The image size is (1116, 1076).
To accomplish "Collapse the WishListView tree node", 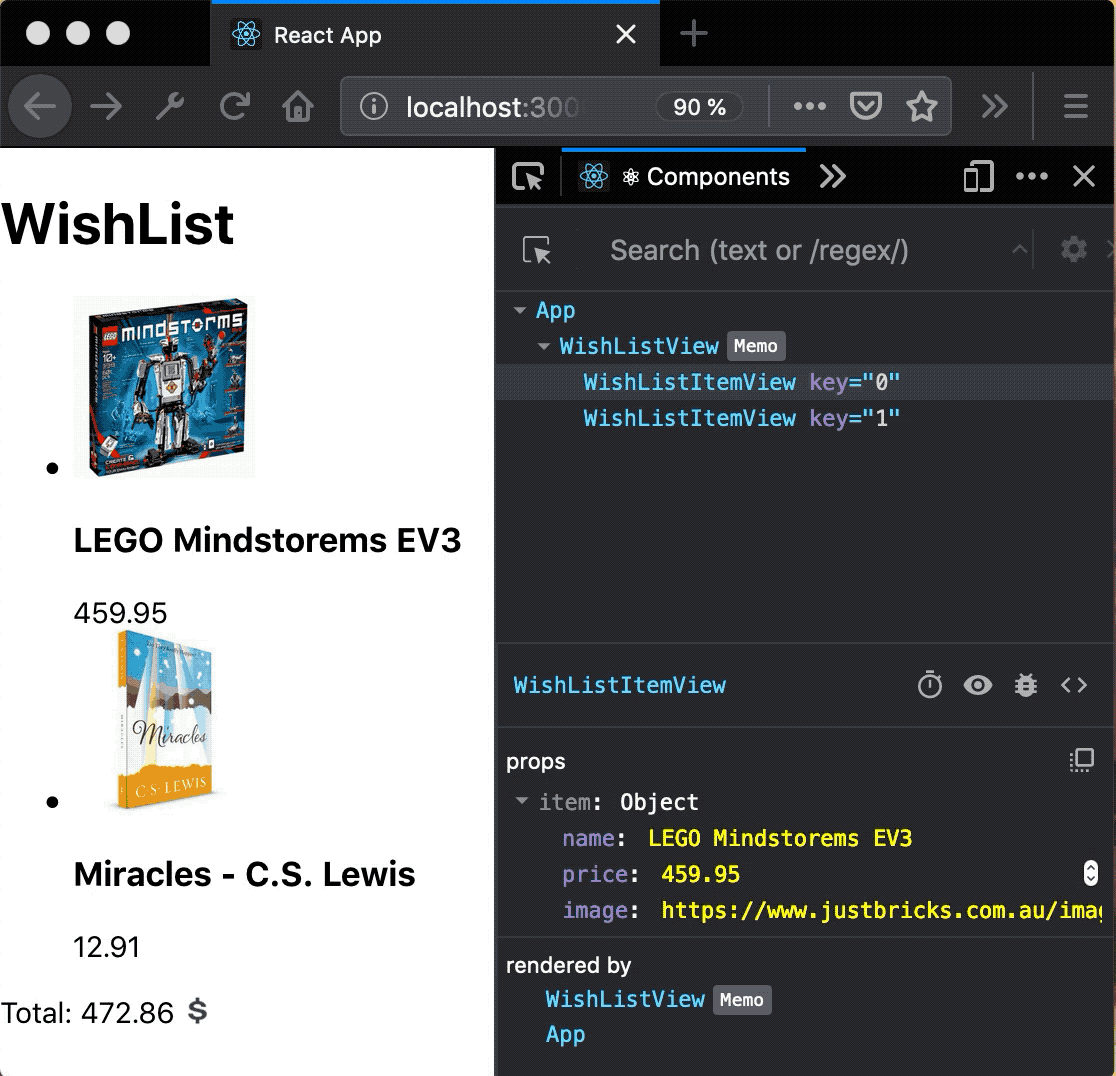I will pos(544,346).
